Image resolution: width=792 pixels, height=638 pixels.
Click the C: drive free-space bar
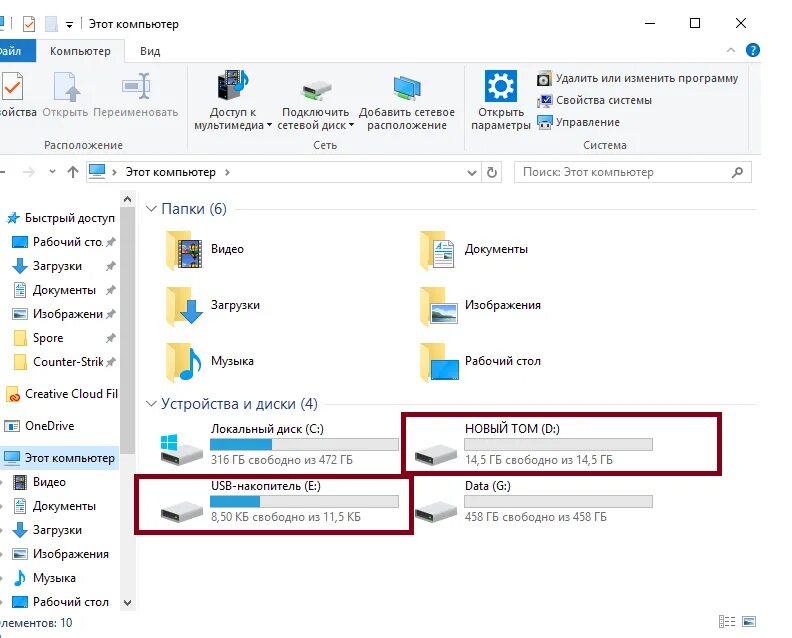304,445
